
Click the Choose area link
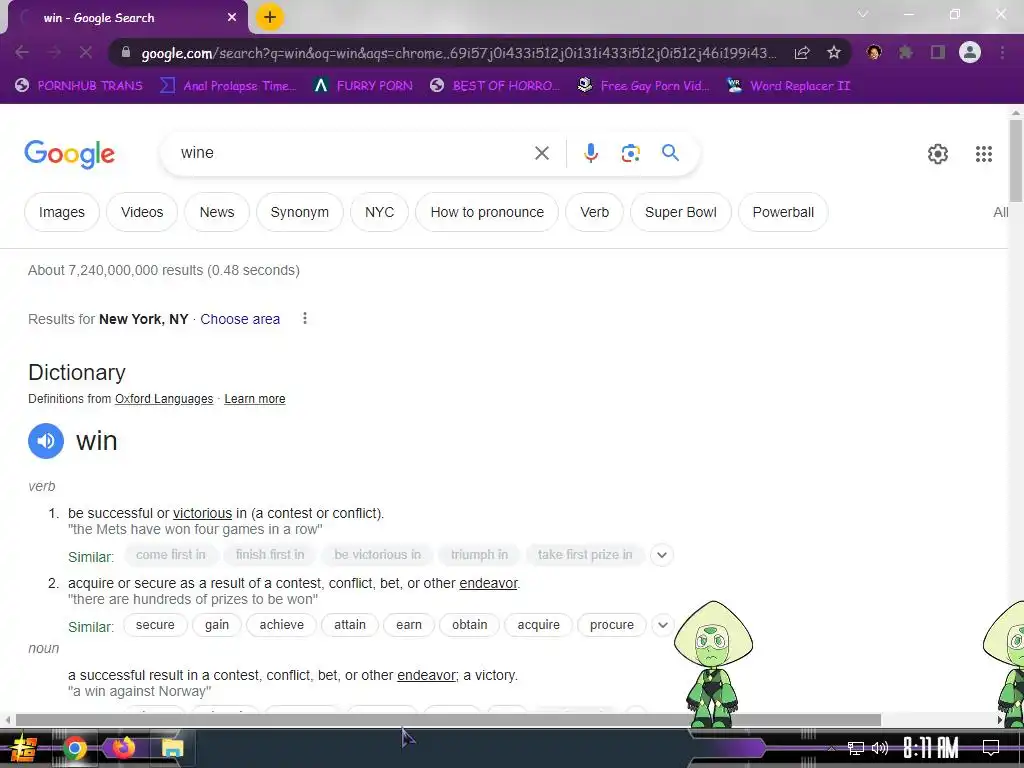[x=240, y=319]
